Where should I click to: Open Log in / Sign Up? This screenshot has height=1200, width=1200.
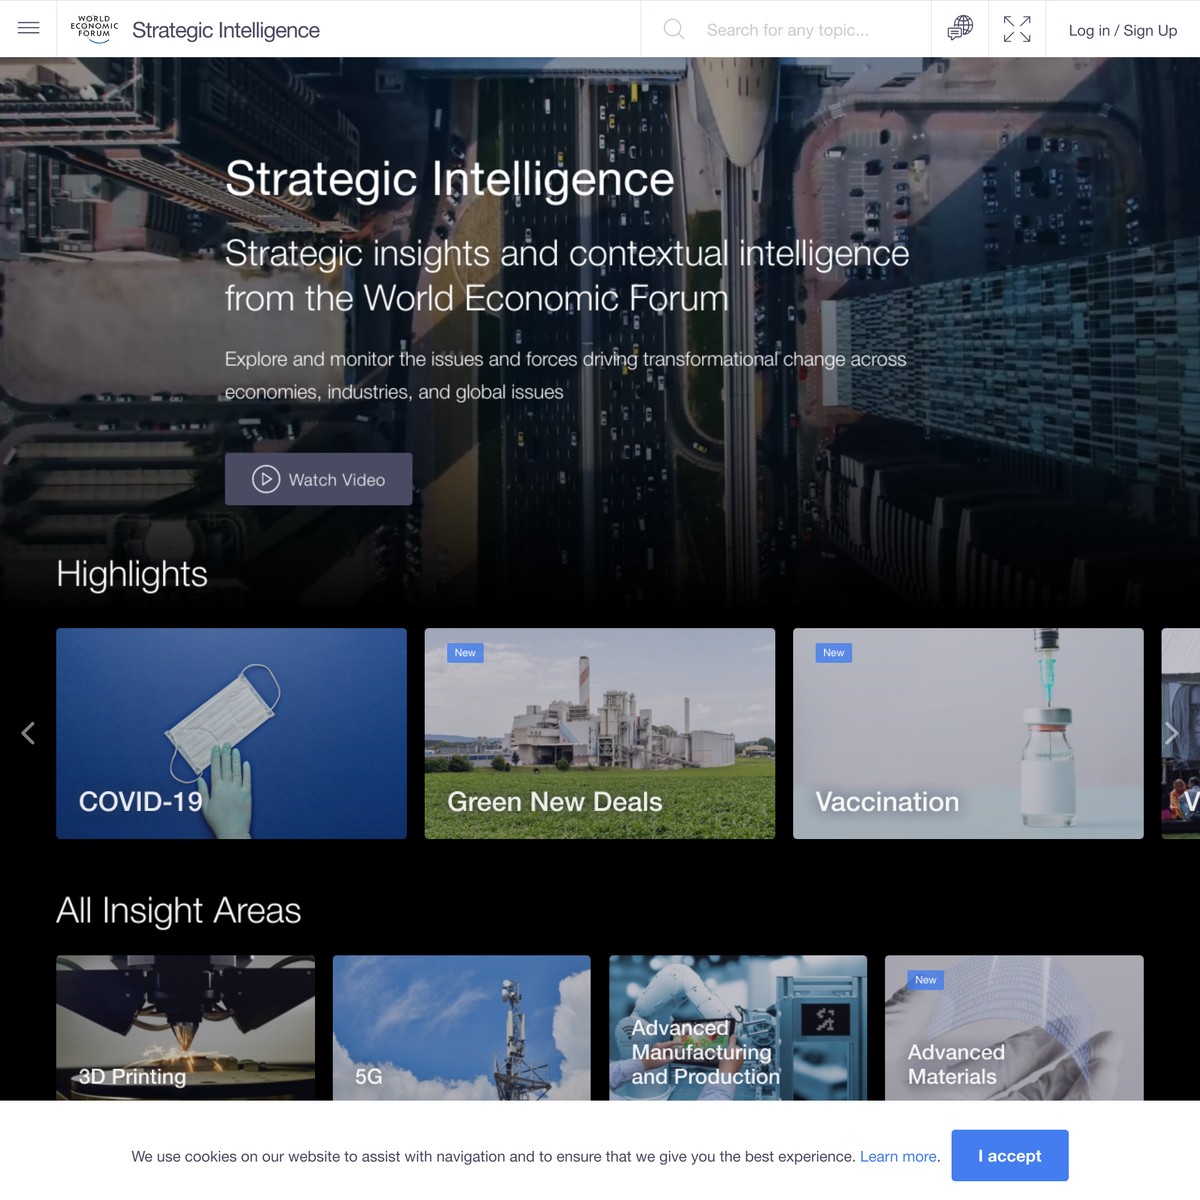pos(1122,30)
